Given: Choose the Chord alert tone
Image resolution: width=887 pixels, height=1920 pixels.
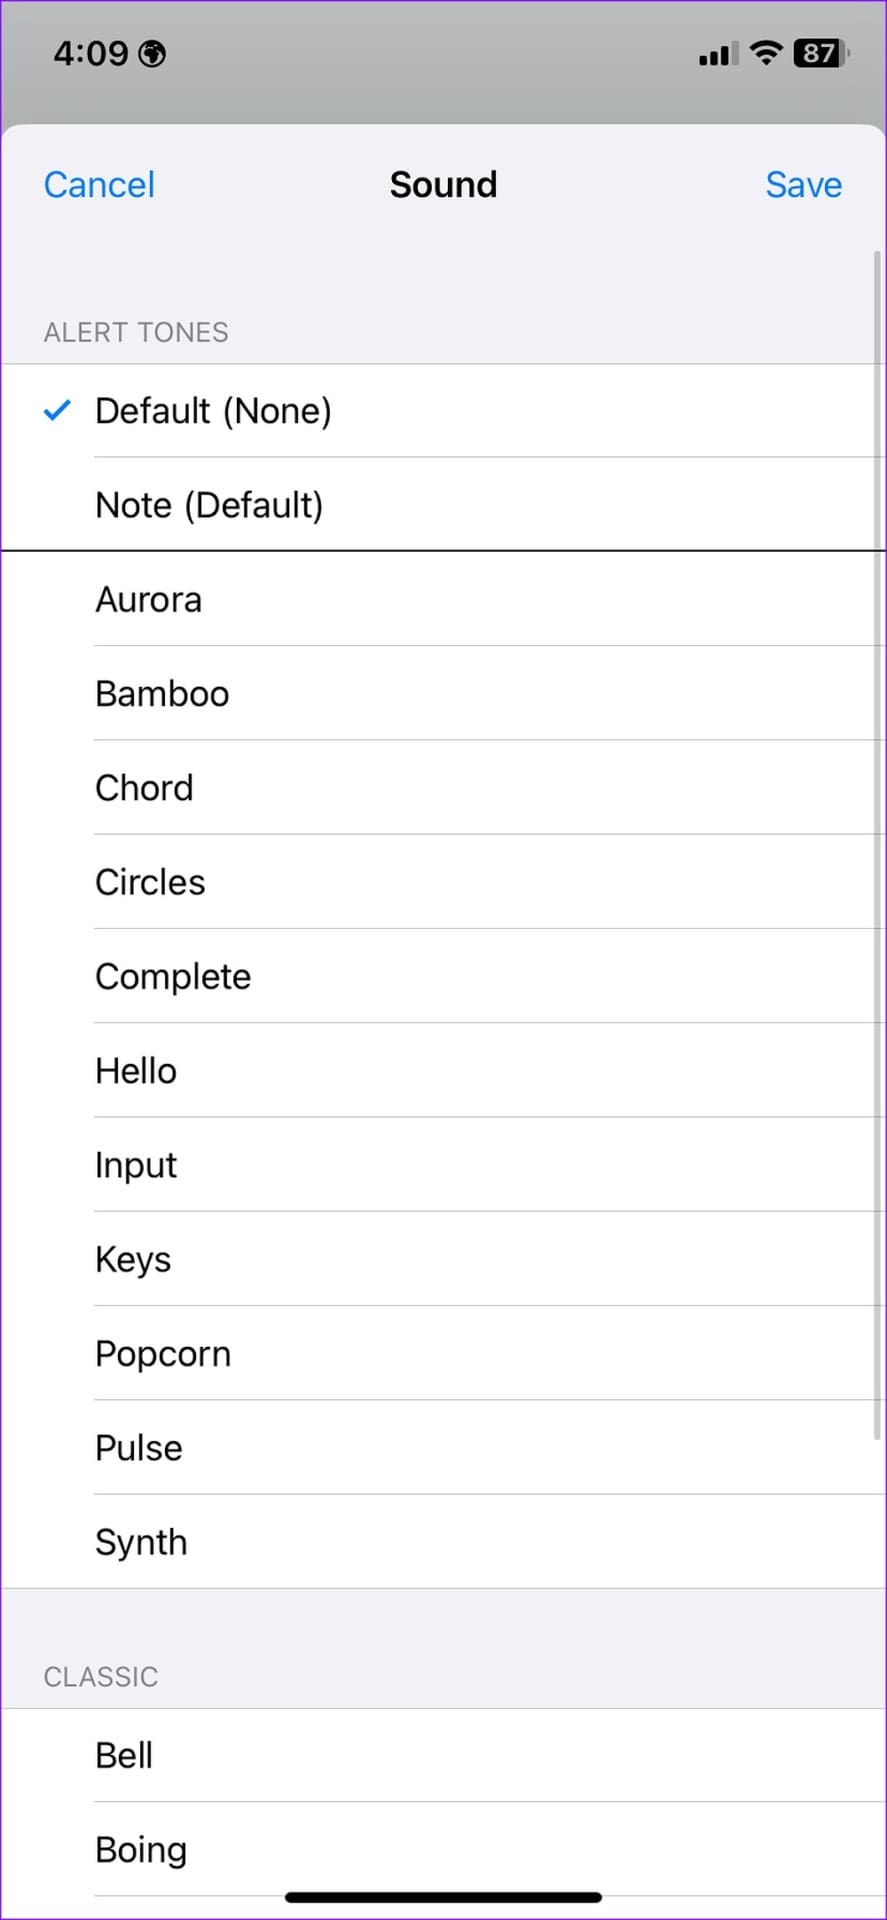Looking at the screenshot, I should point(443,787).
